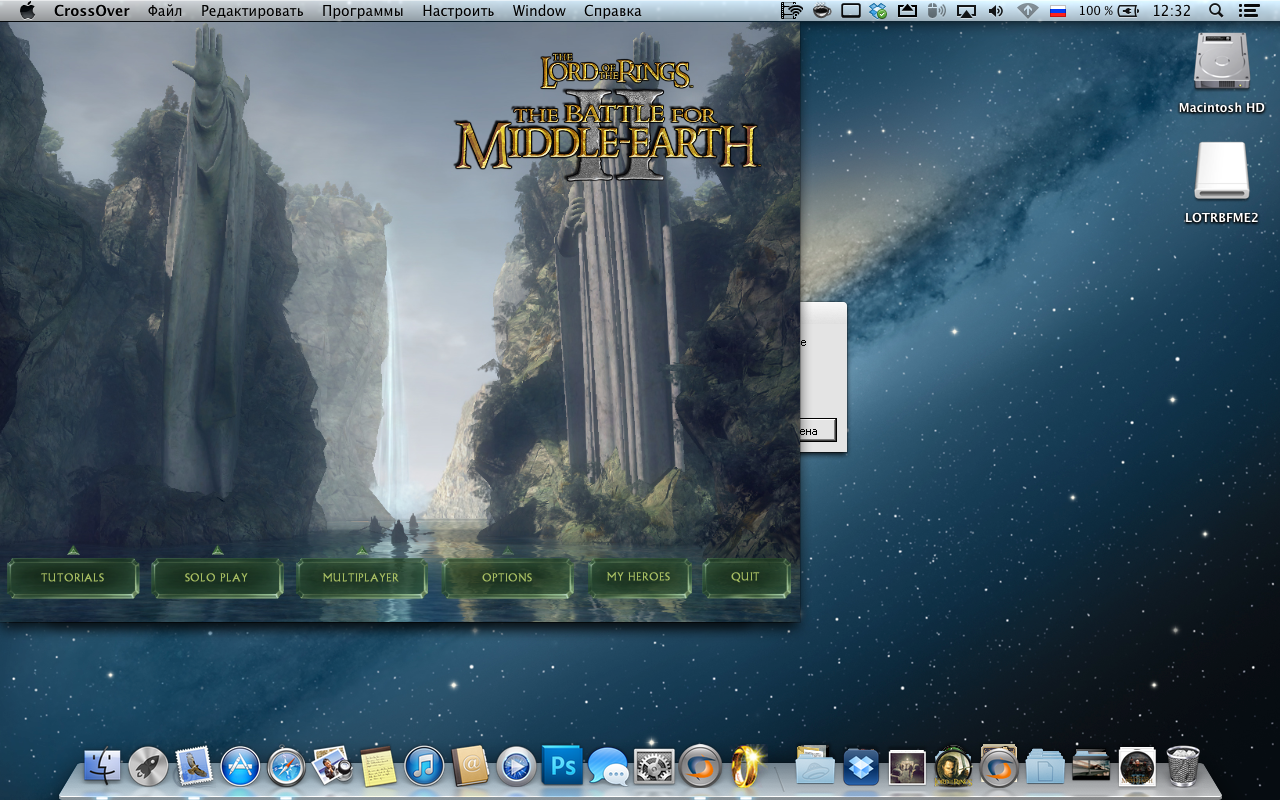The image size is (1280, 800).
Task: Open AirPlay display menu bar icon
Action: [966, 11]
